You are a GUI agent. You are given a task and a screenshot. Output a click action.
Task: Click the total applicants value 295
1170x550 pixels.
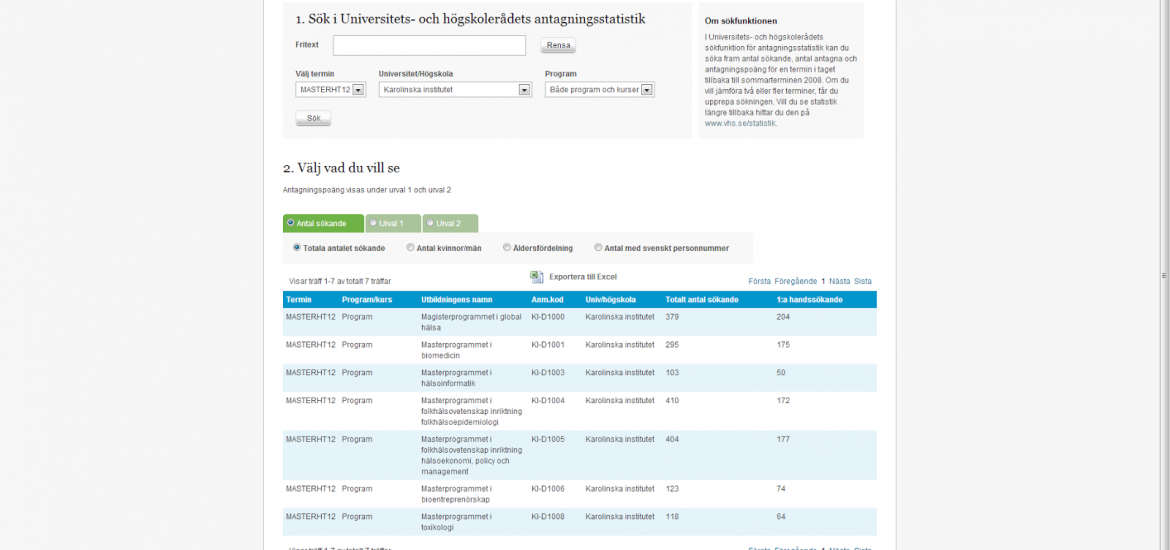pos(672,345)
